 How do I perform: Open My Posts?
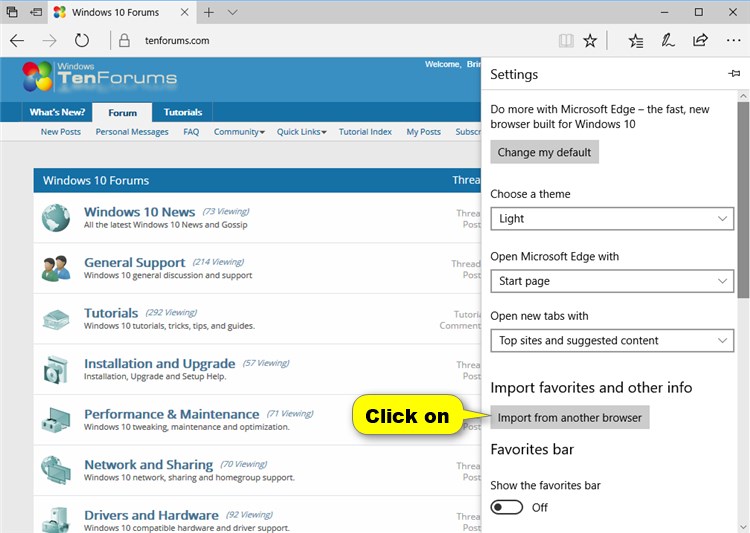pos(423,132)
